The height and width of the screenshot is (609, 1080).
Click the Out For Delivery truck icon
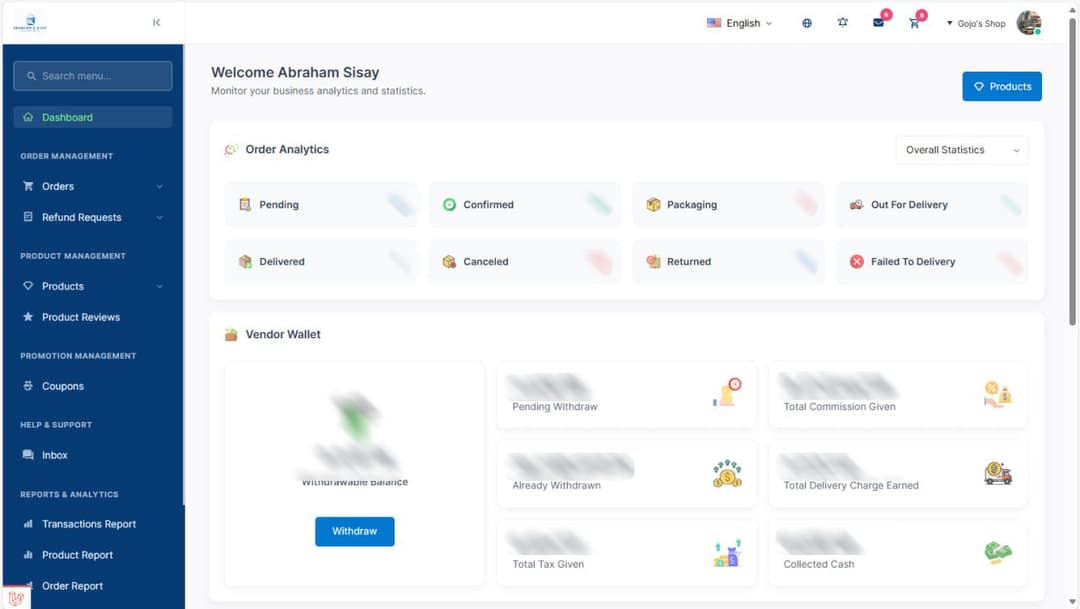pyautogui.click(x=856, y=204)
